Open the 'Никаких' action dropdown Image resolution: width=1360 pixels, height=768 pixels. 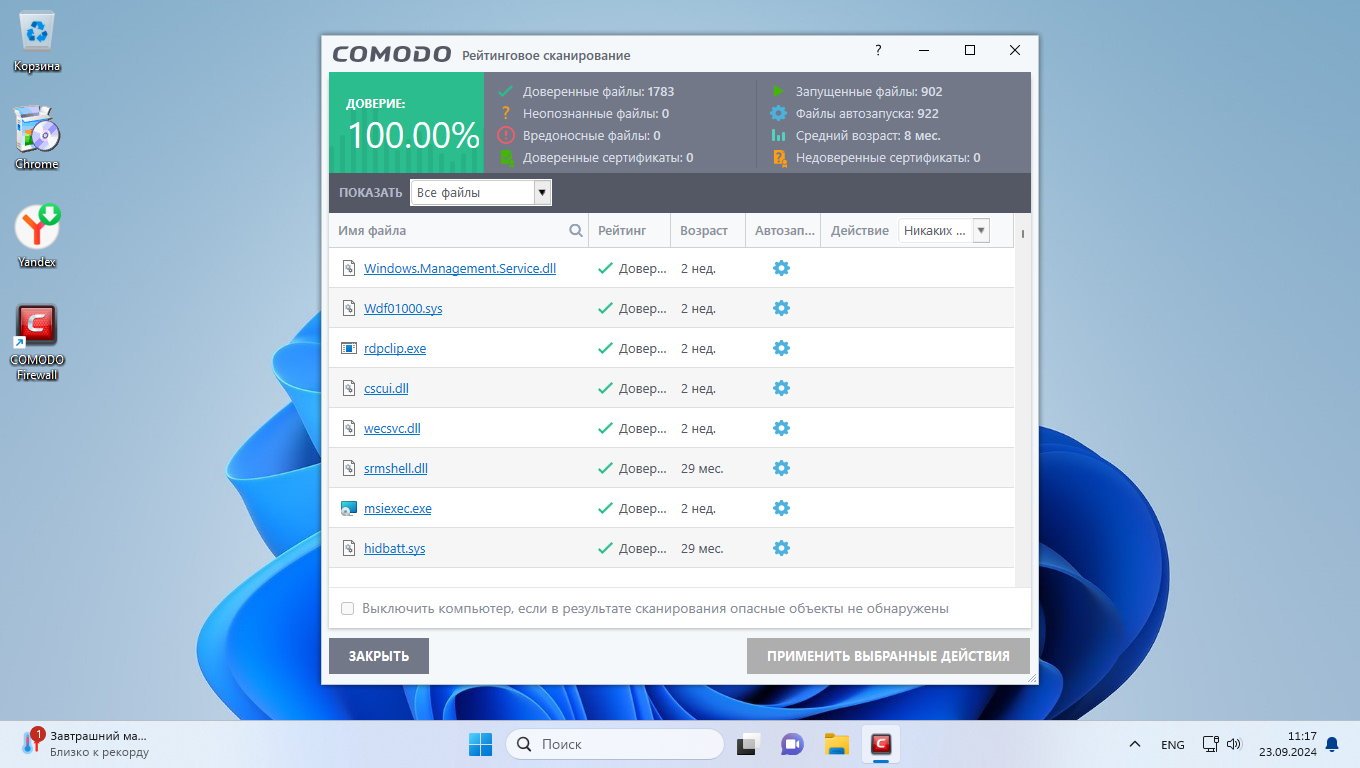pyautogui.click(x=980, y=231)
